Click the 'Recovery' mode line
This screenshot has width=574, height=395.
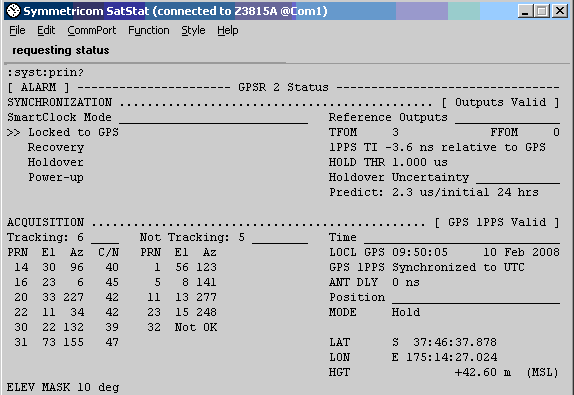56,147
